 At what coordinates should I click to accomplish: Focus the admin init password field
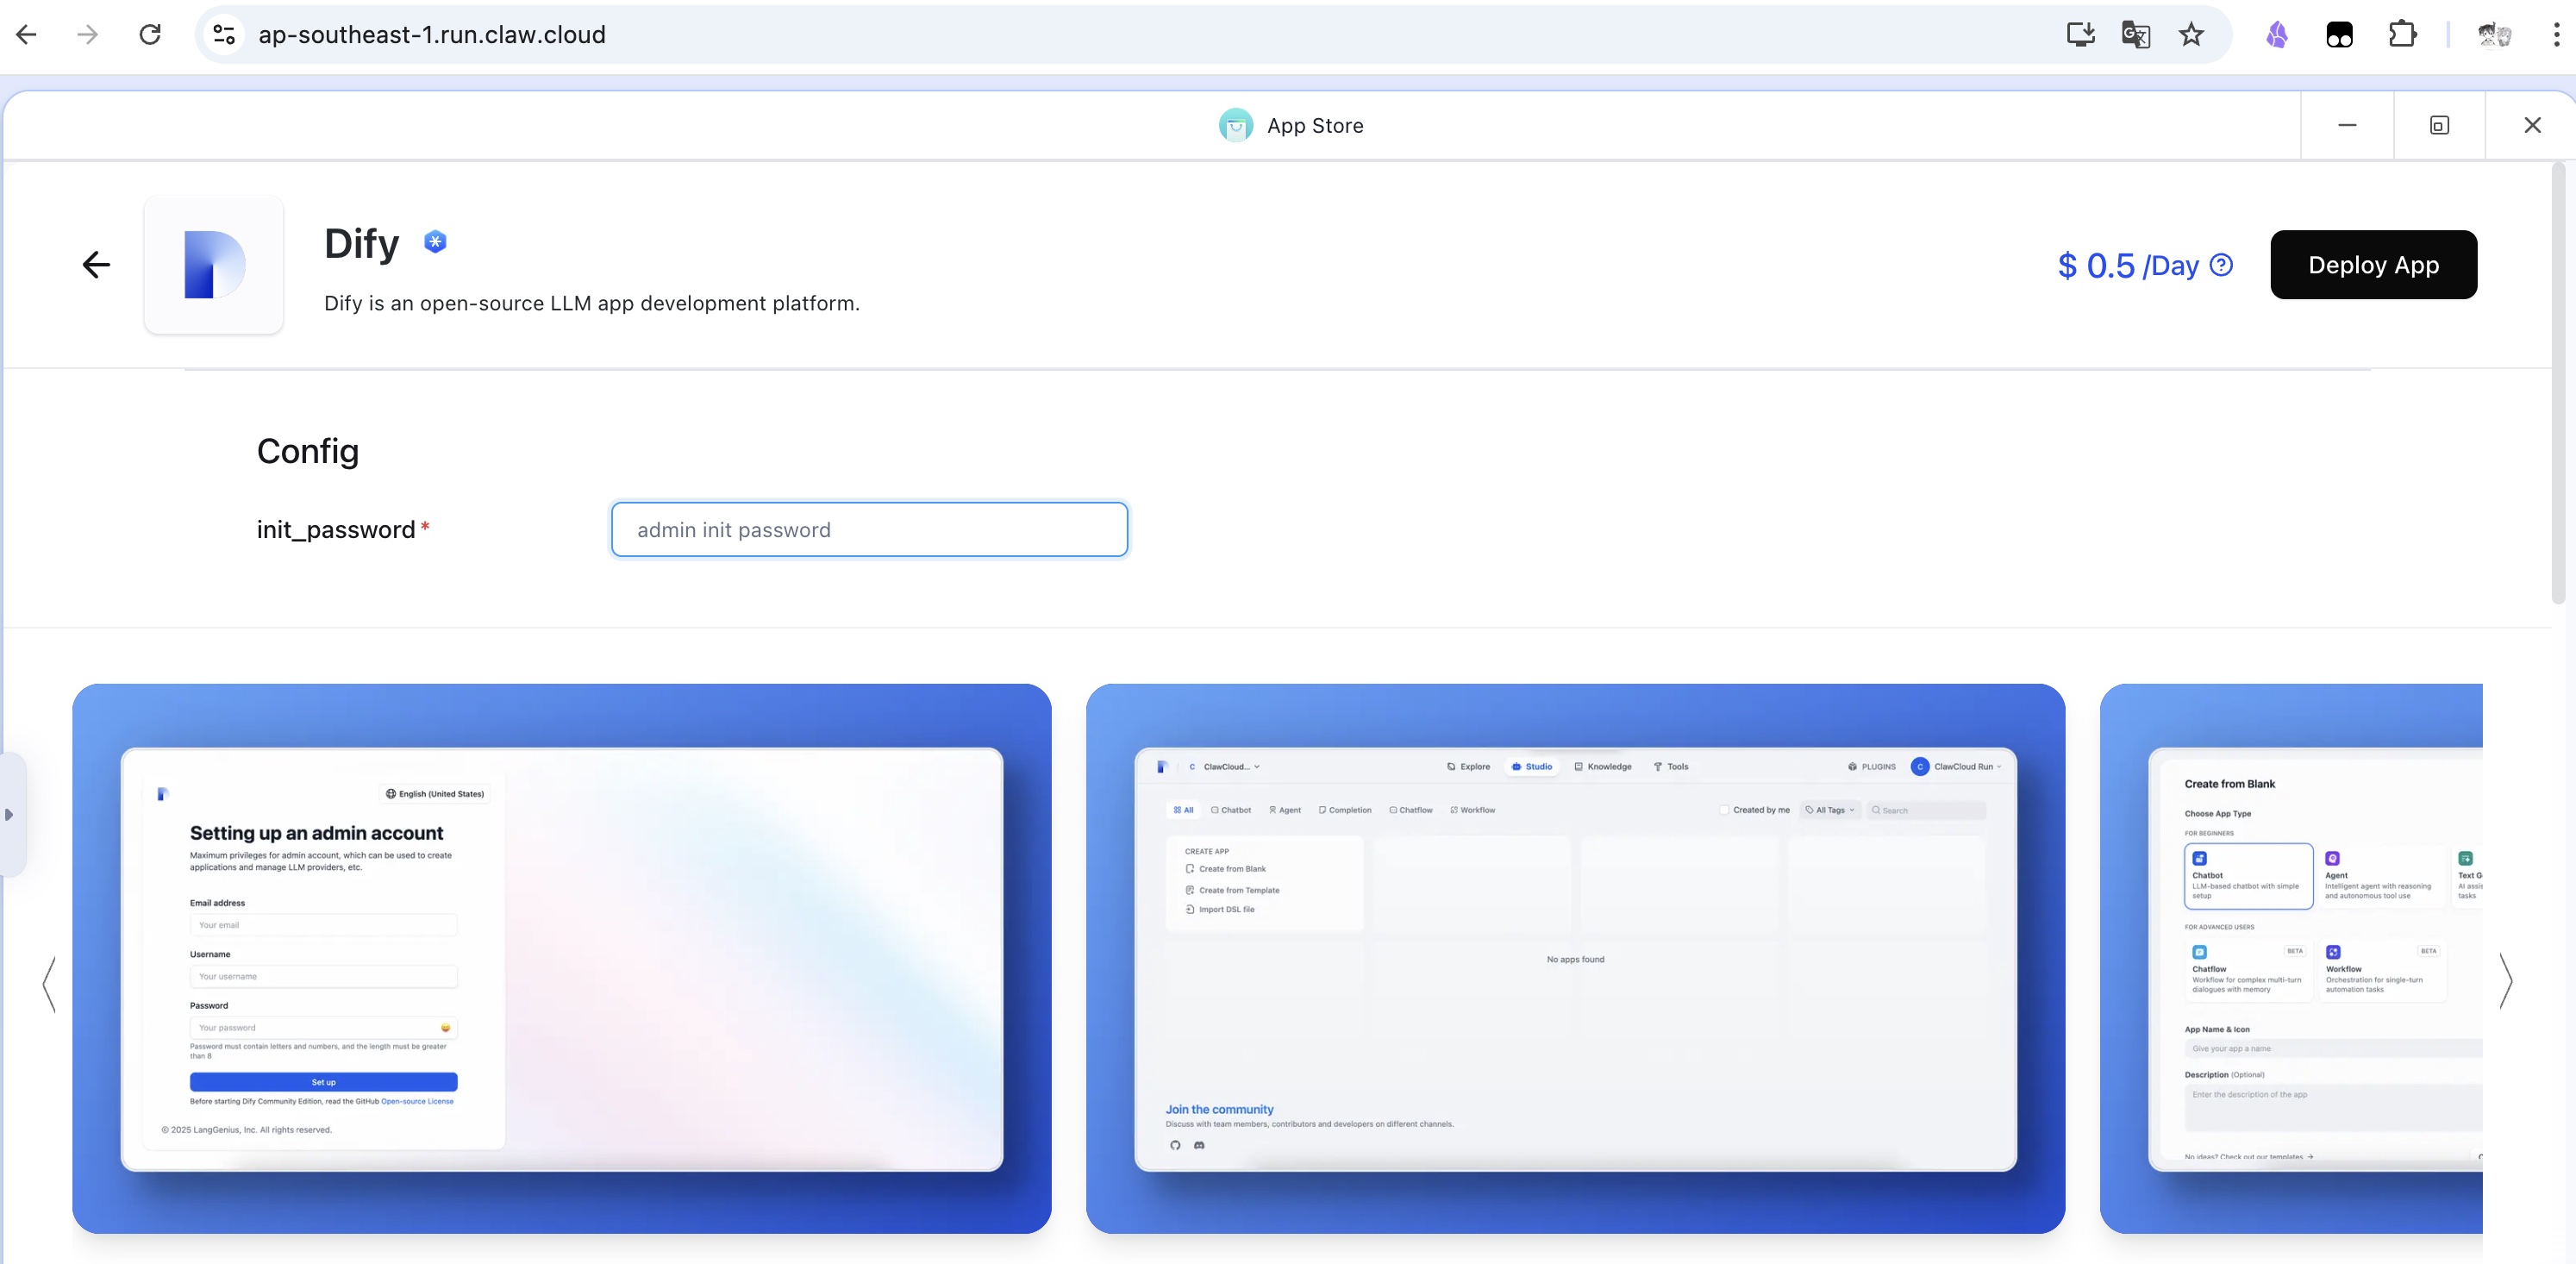[869, 530]
